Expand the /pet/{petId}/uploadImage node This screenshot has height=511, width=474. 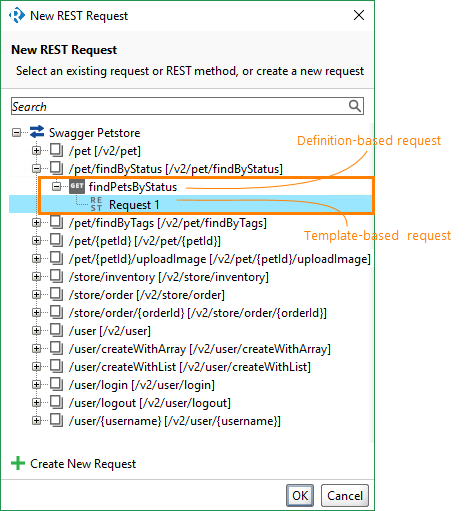click(36, 259)
